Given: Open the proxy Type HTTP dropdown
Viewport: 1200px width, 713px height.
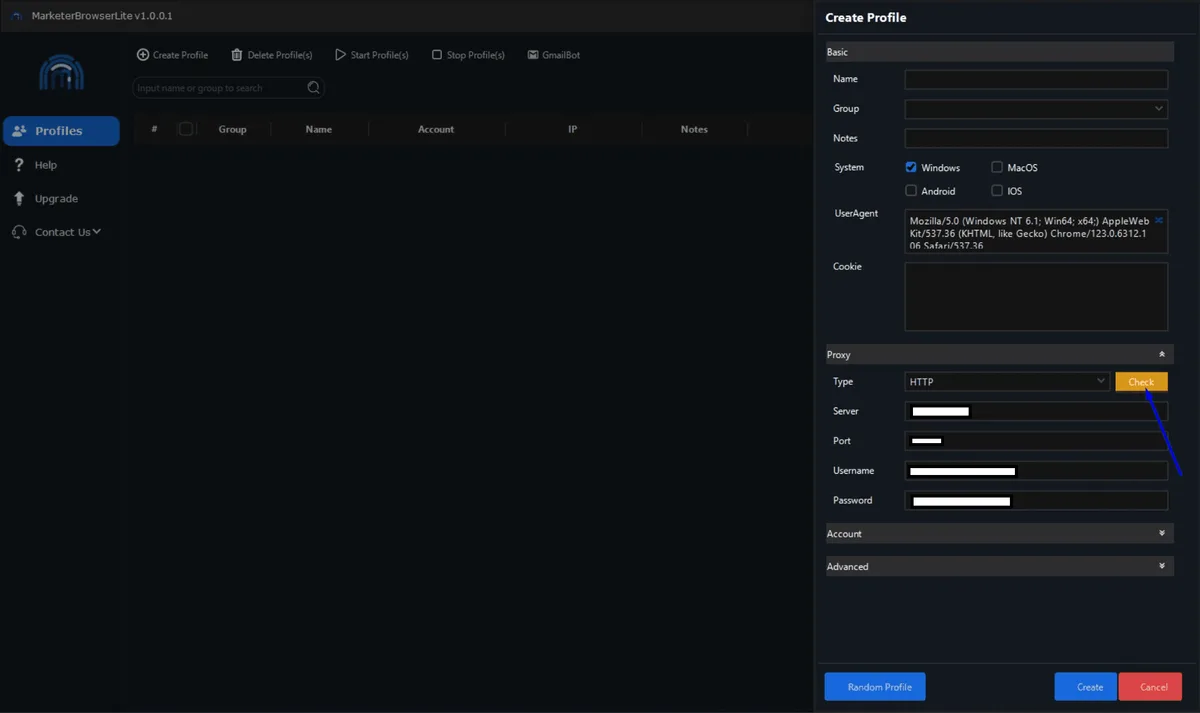Looking at the screenshot, I should pyautogui.click(x=1007, y=381).
